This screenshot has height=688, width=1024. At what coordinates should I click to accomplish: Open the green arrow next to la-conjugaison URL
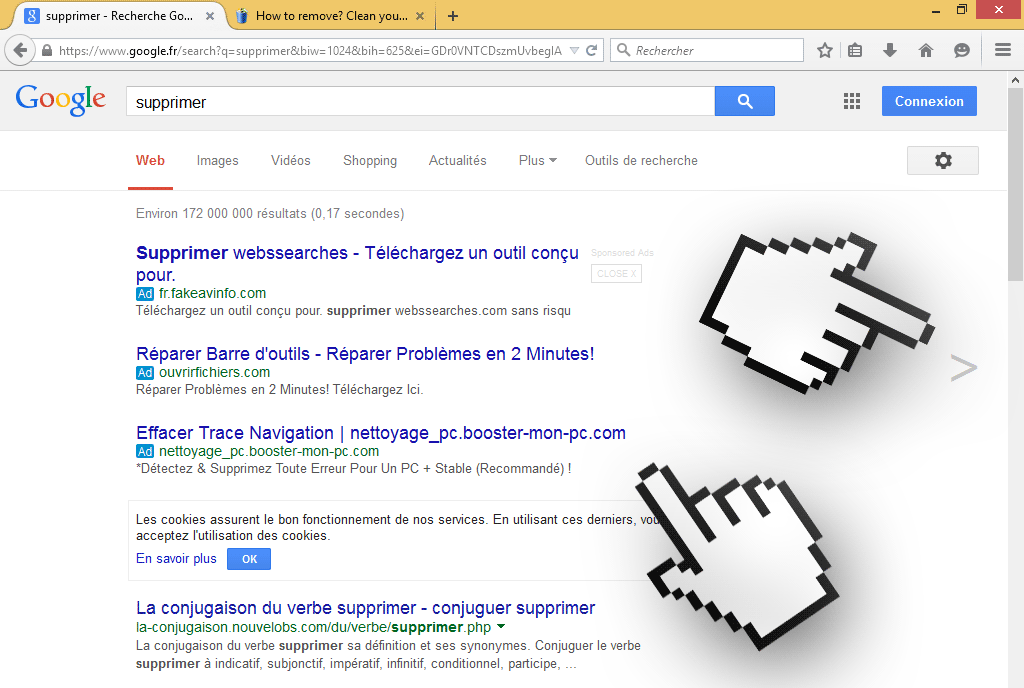(501, 627)
